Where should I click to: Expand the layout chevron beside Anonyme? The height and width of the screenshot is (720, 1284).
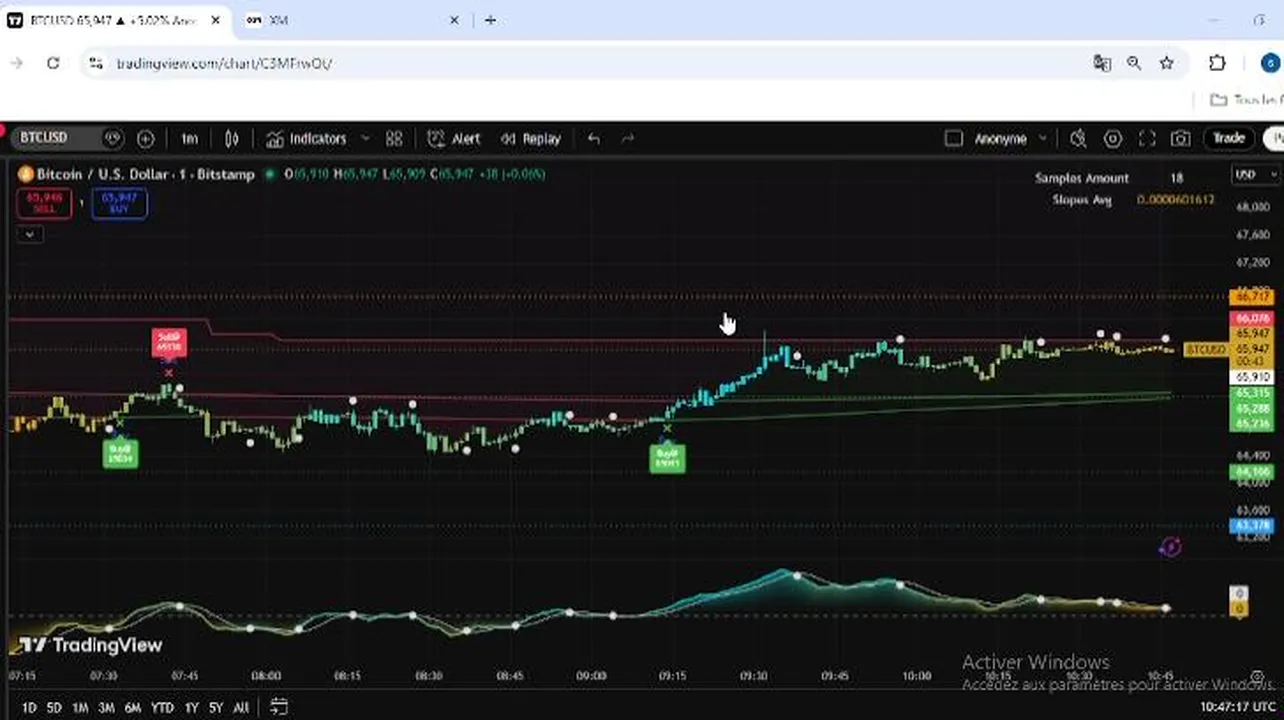pos(1043,139)
